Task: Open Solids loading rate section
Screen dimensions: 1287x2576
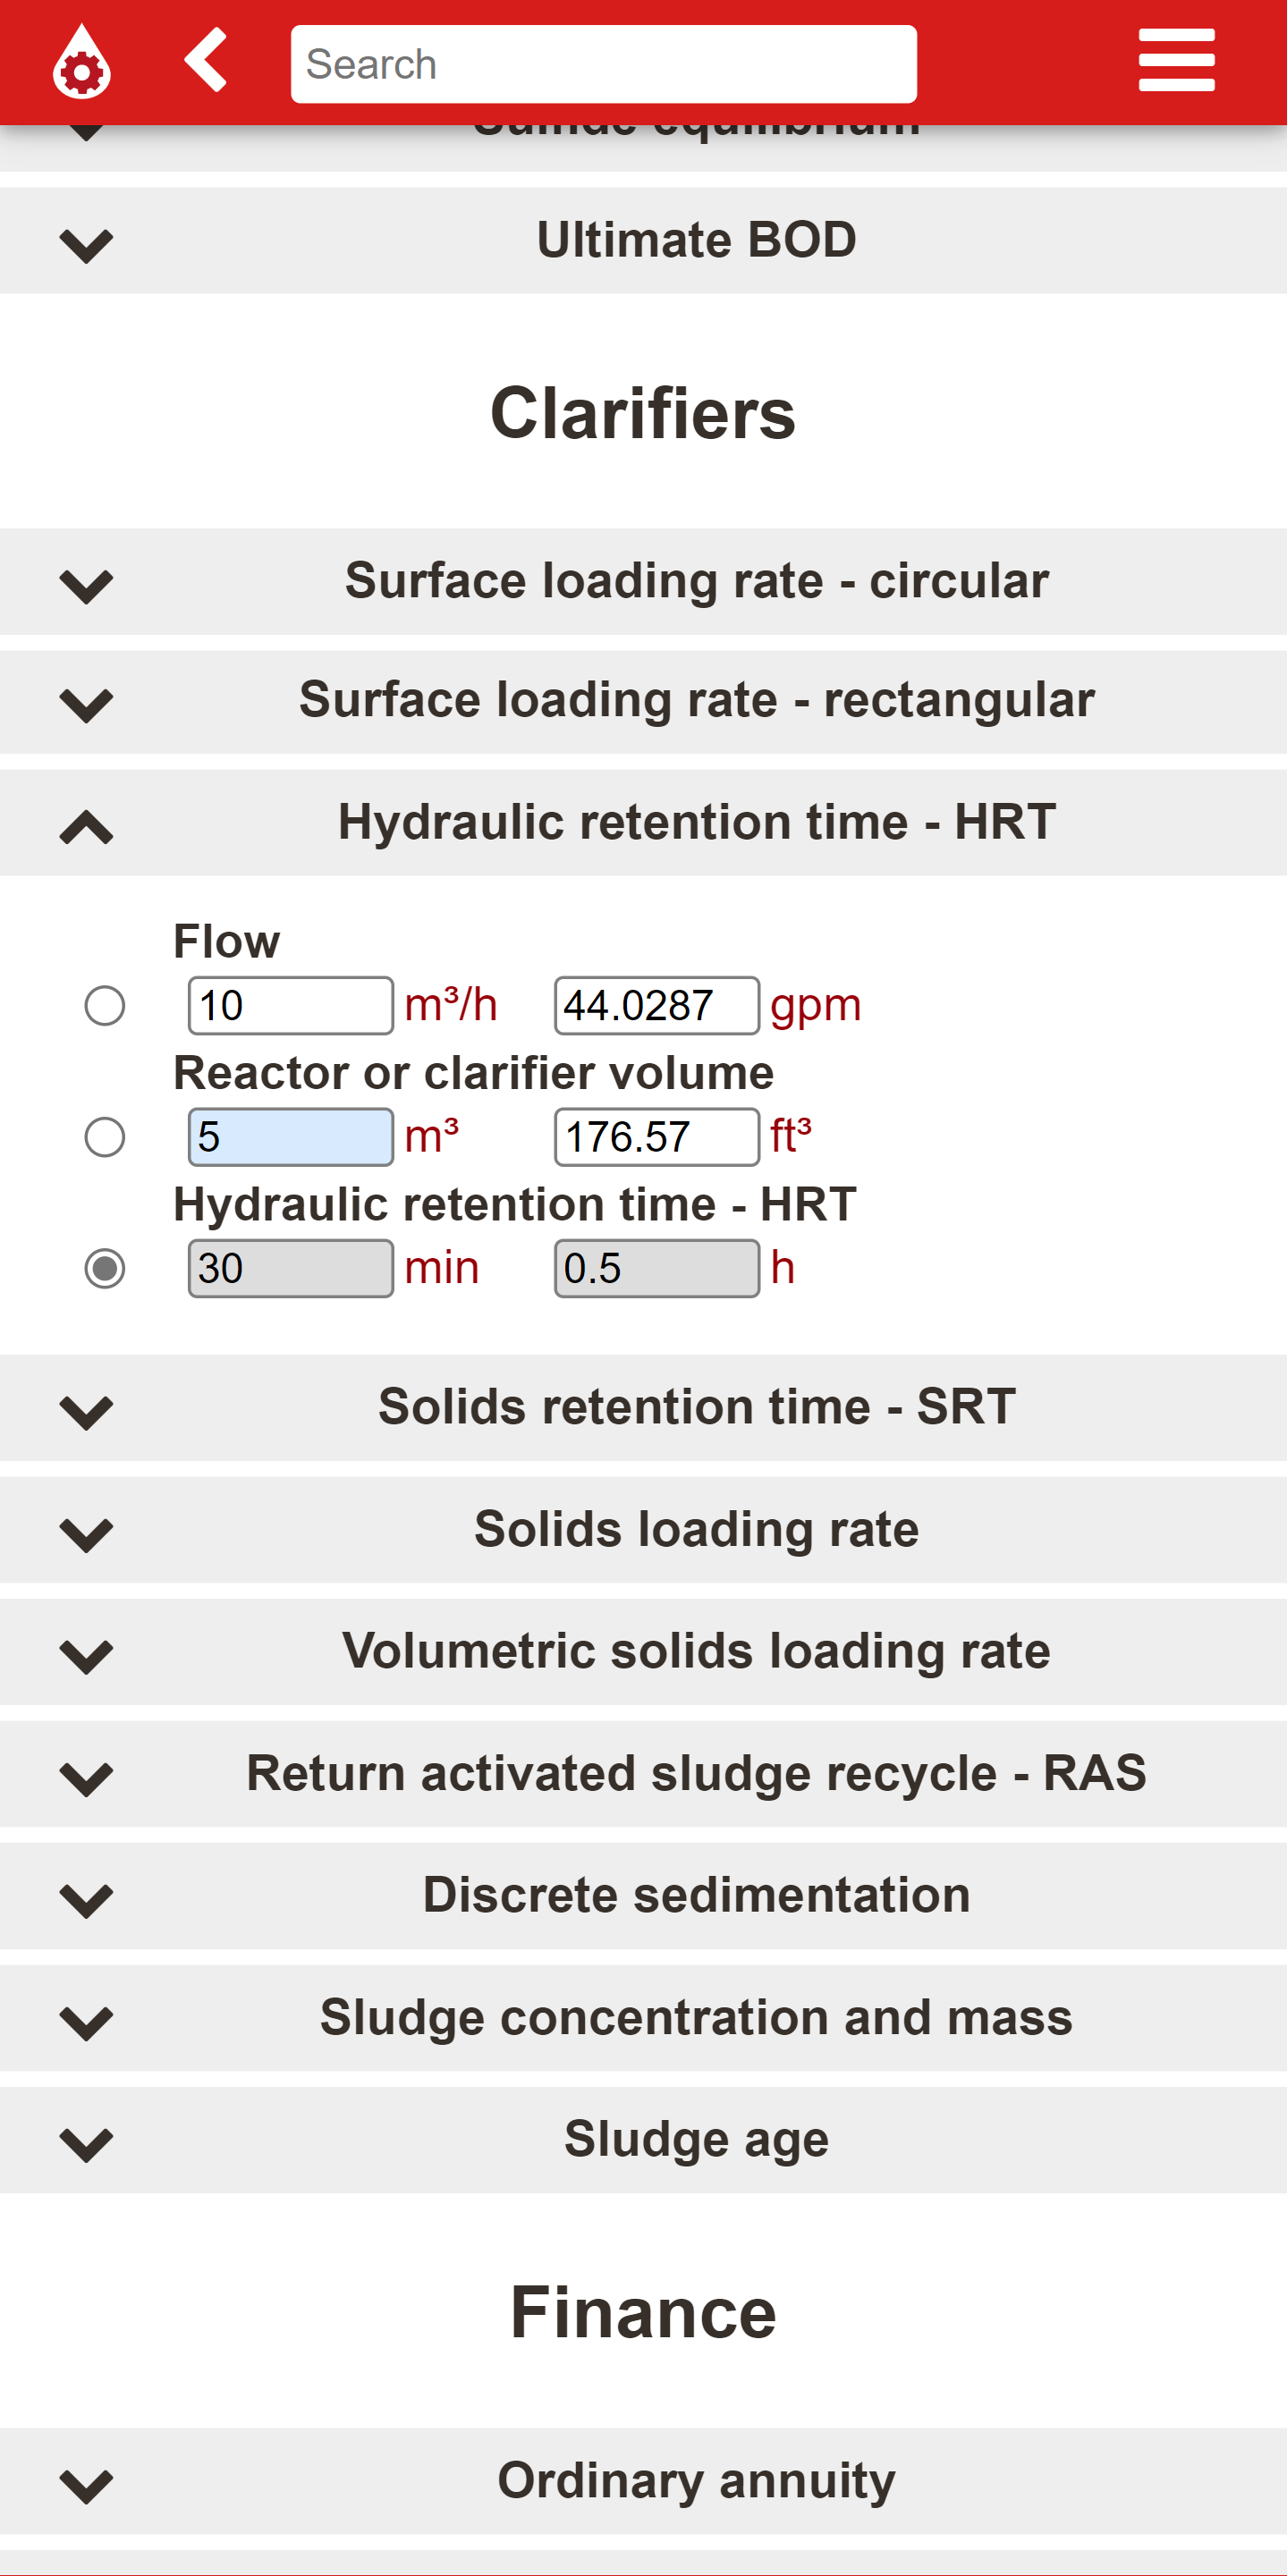Action: click(643, 1530)
